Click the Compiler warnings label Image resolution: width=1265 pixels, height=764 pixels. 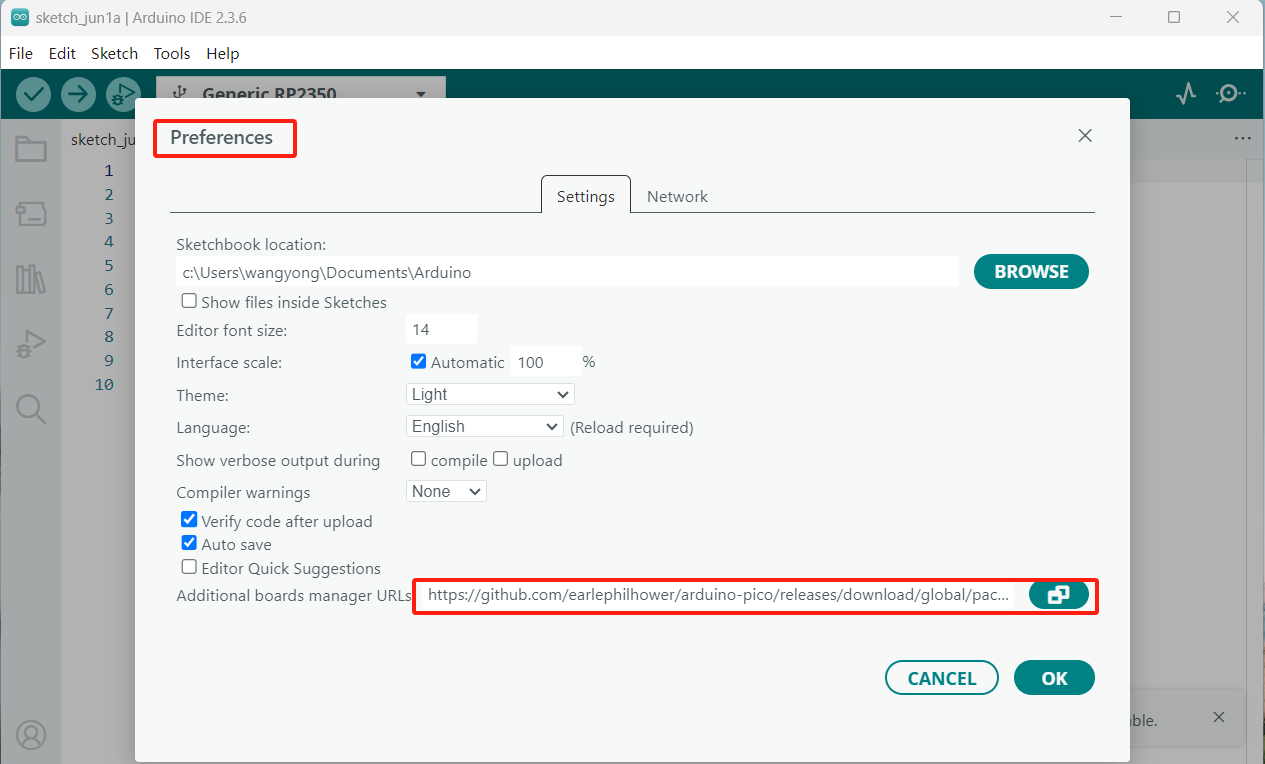click(x=243, y=492)
